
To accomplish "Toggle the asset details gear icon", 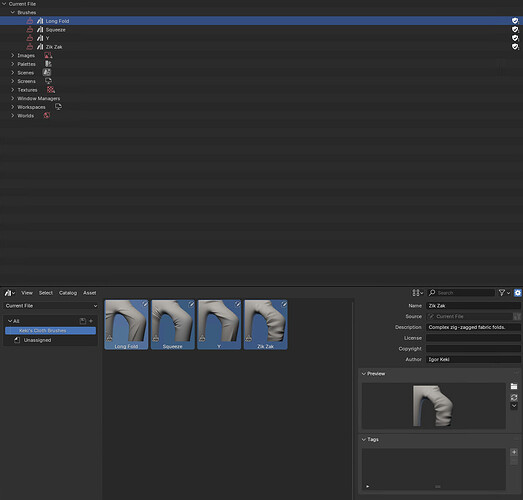I will click(x=517, y=293).
